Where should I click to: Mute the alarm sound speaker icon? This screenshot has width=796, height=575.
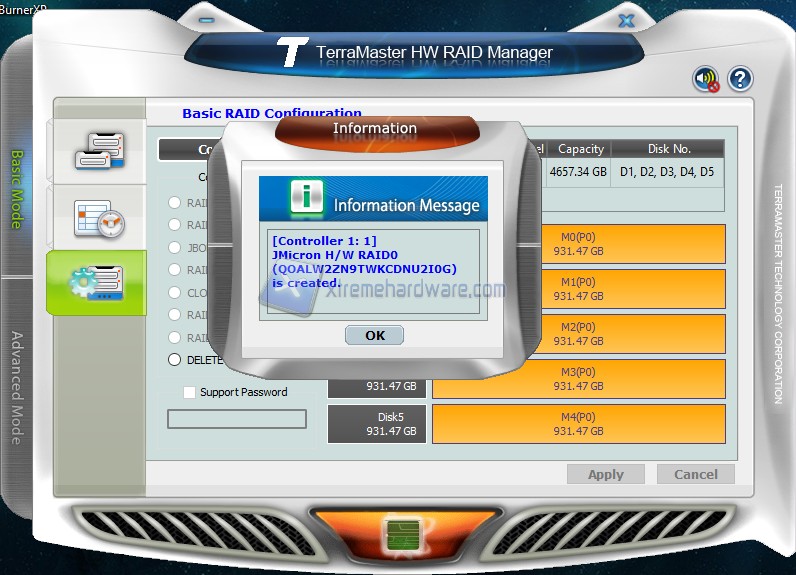point(706,79)
